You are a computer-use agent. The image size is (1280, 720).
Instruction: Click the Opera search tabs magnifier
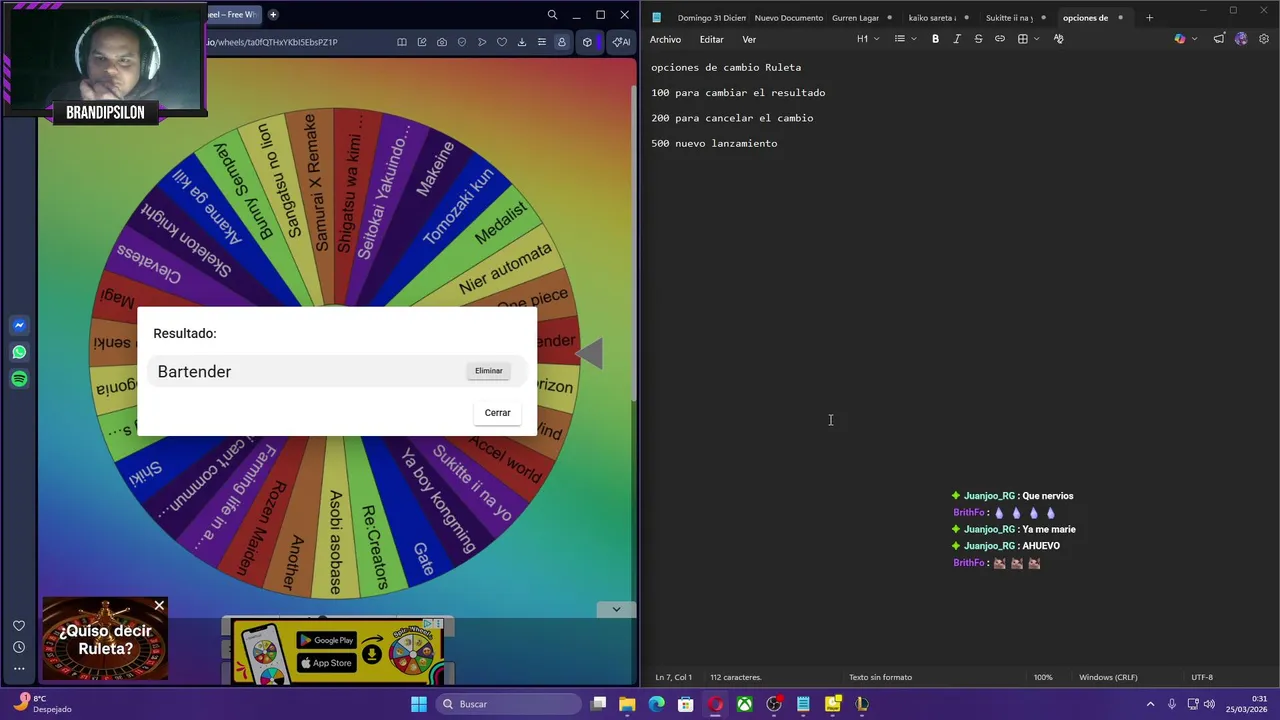pyautogui.click(x=552, y=15)
